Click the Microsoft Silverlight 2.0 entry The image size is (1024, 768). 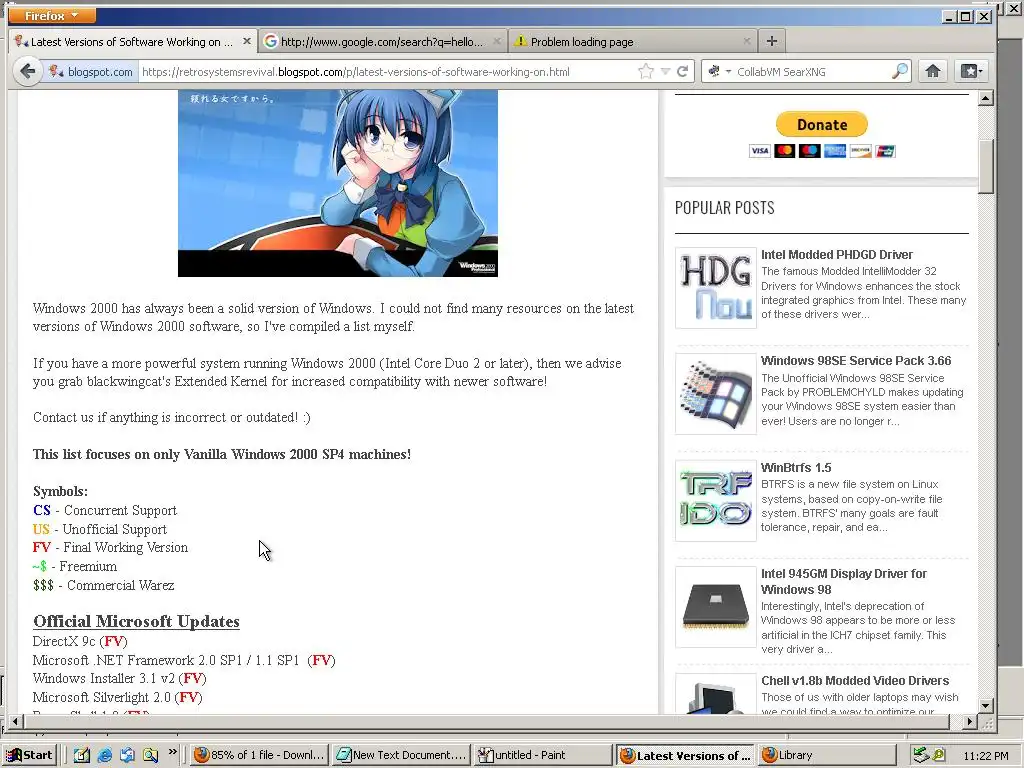point(118,697)
